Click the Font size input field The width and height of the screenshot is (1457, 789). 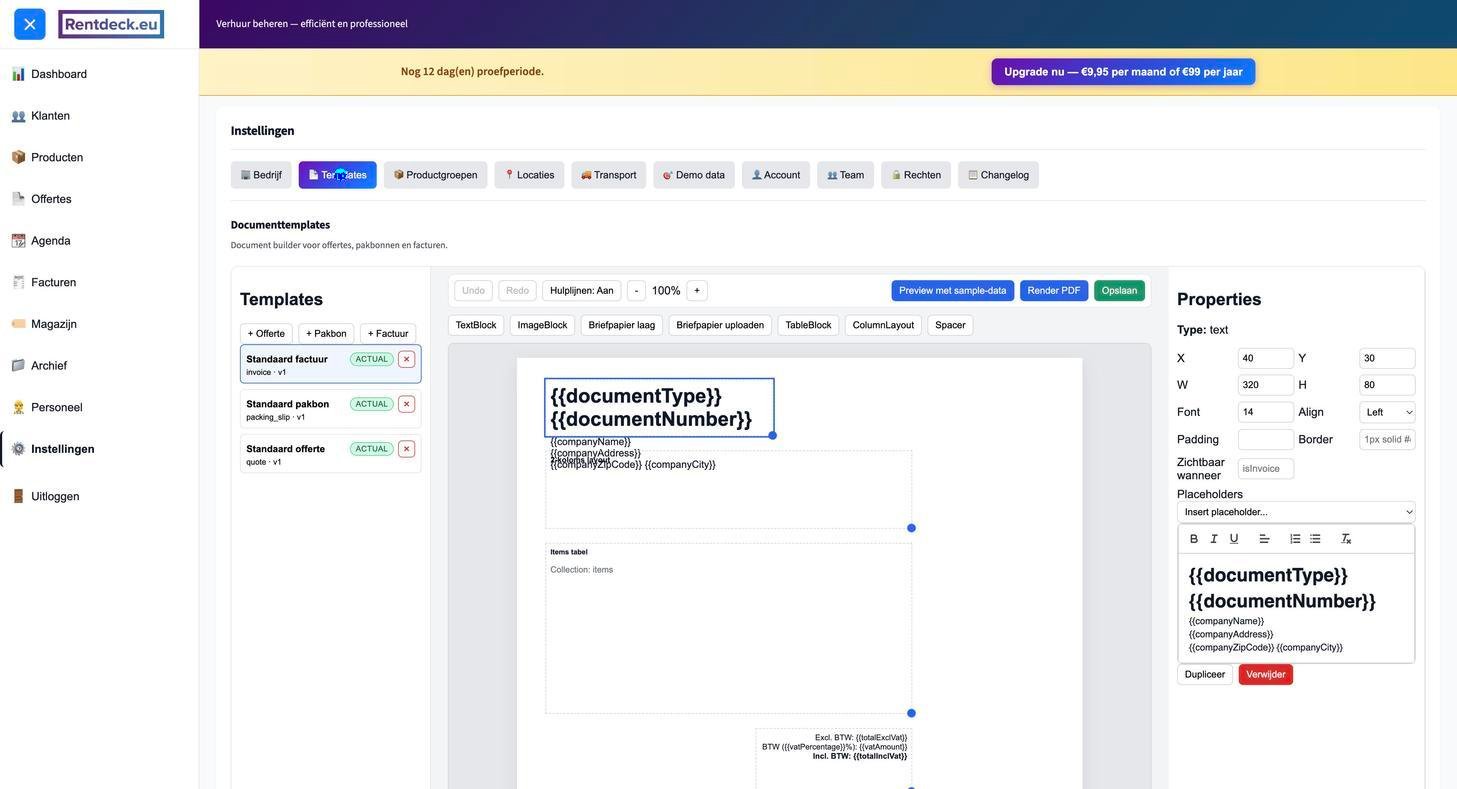point(1265,412)
